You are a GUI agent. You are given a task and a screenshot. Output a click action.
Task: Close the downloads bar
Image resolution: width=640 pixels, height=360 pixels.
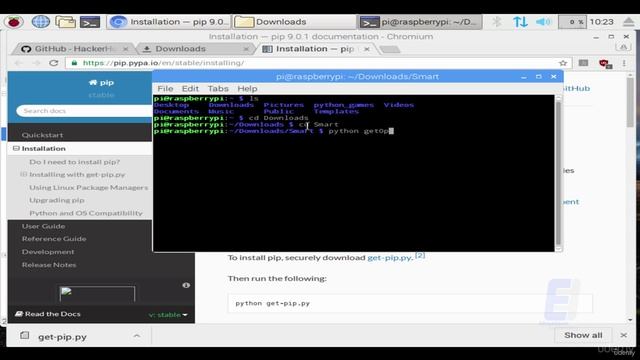pos(624,335)
